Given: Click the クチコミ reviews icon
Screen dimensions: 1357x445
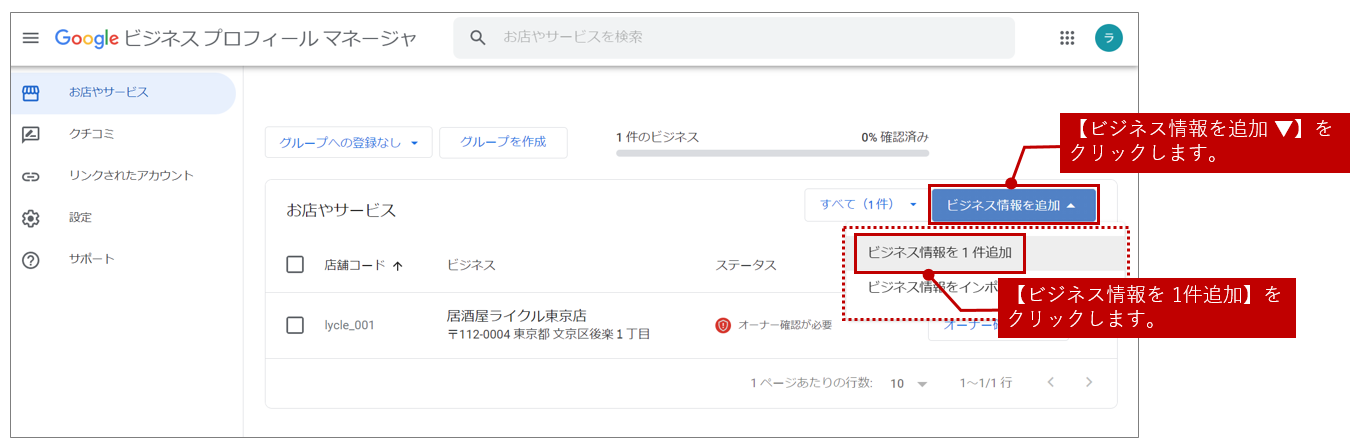Looking at the screenshot, I should (x=31, y=134).
